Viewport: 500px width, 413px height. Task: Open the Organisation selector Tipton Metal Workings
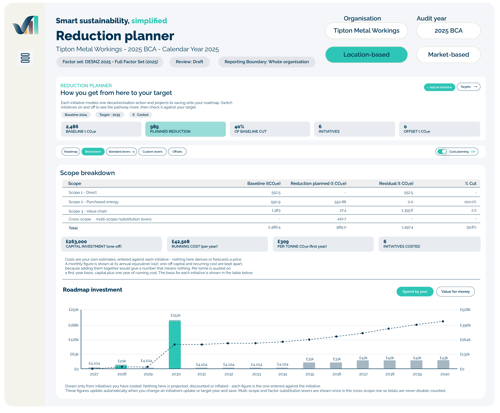pos(366,31)
